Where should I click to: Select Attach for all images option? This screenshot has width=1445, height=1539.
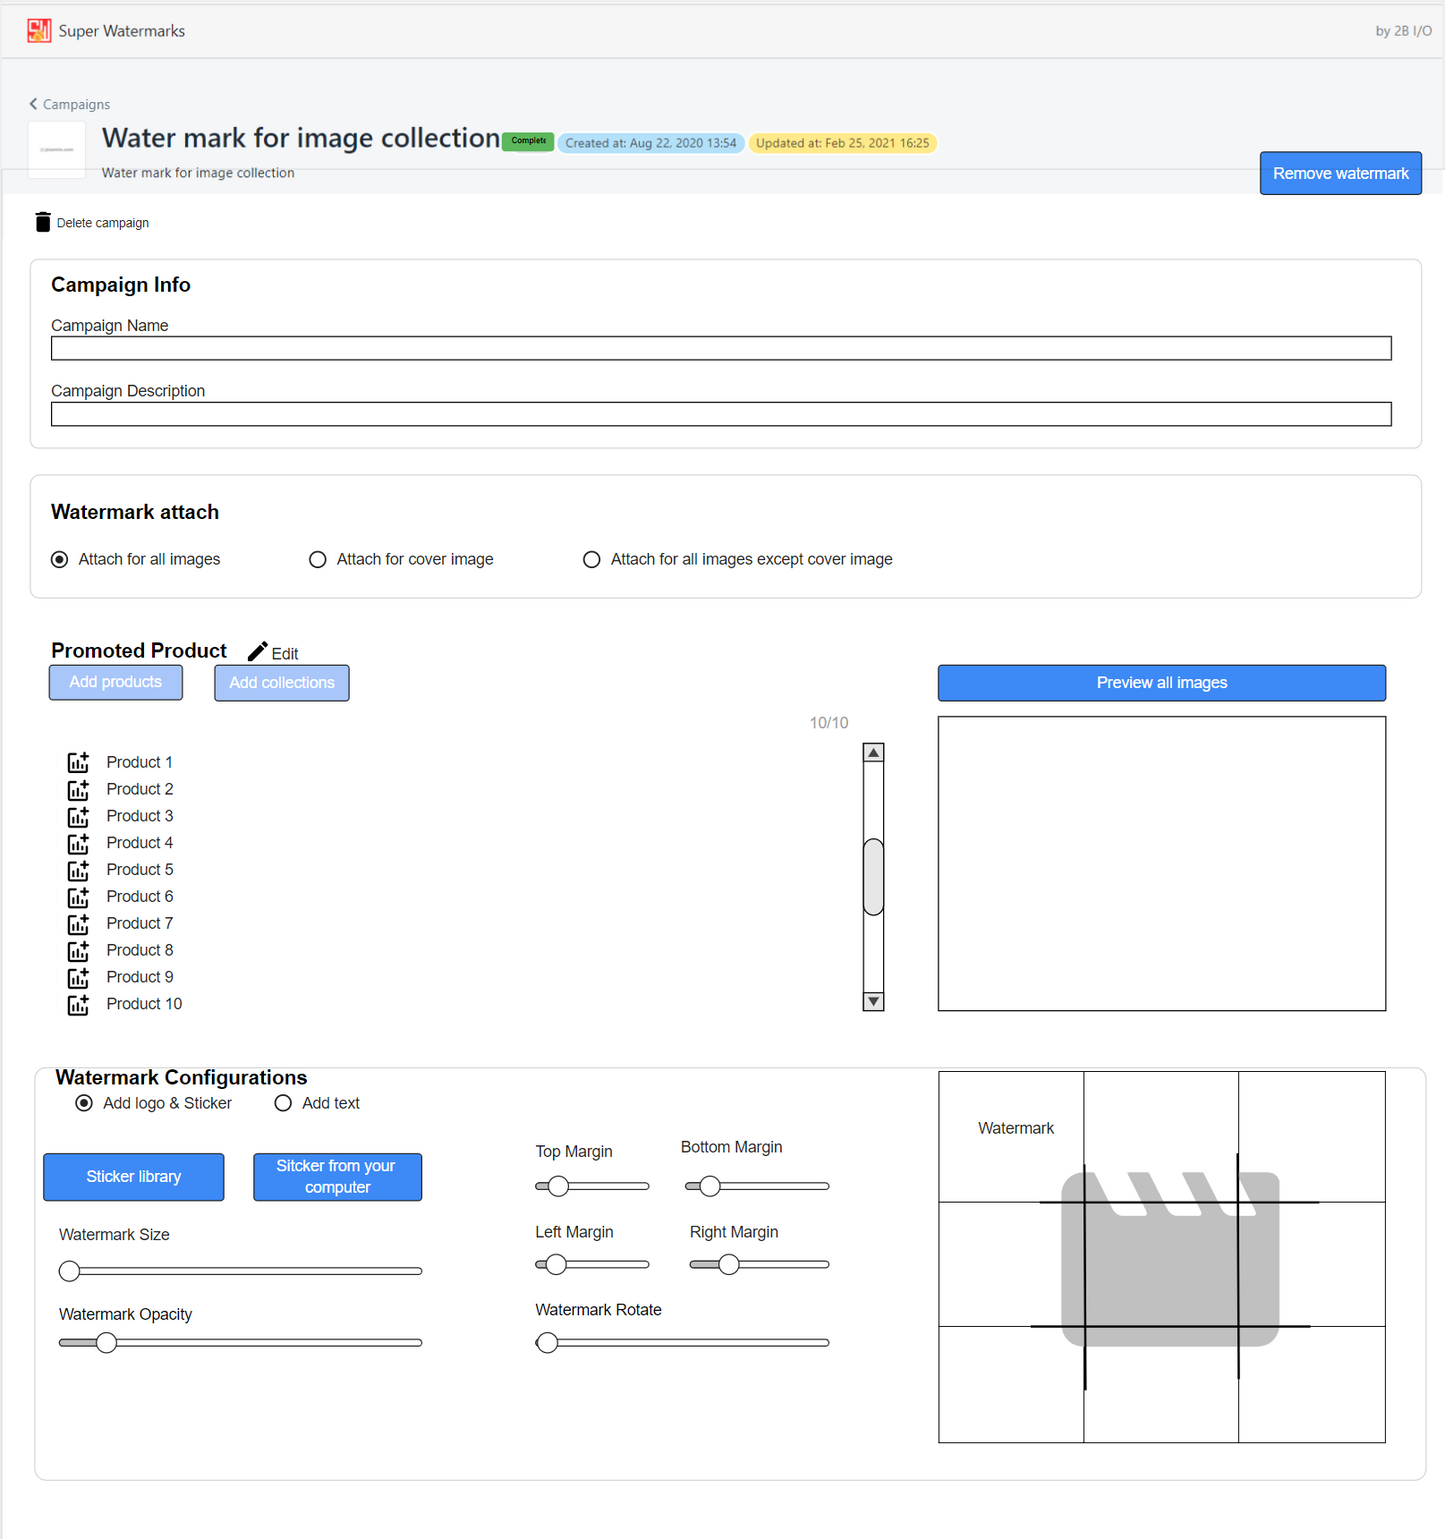60,559
